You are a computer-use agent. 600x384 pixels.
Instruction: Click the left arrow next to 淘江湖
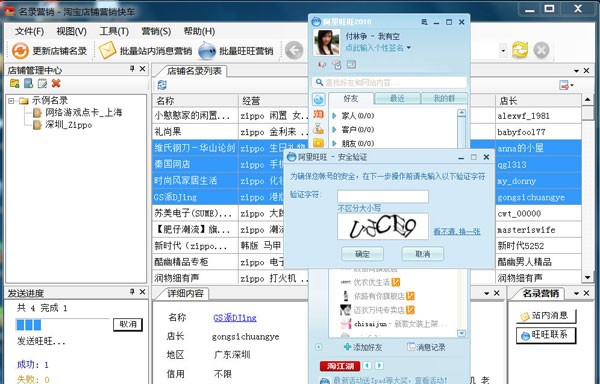(367, 366)
